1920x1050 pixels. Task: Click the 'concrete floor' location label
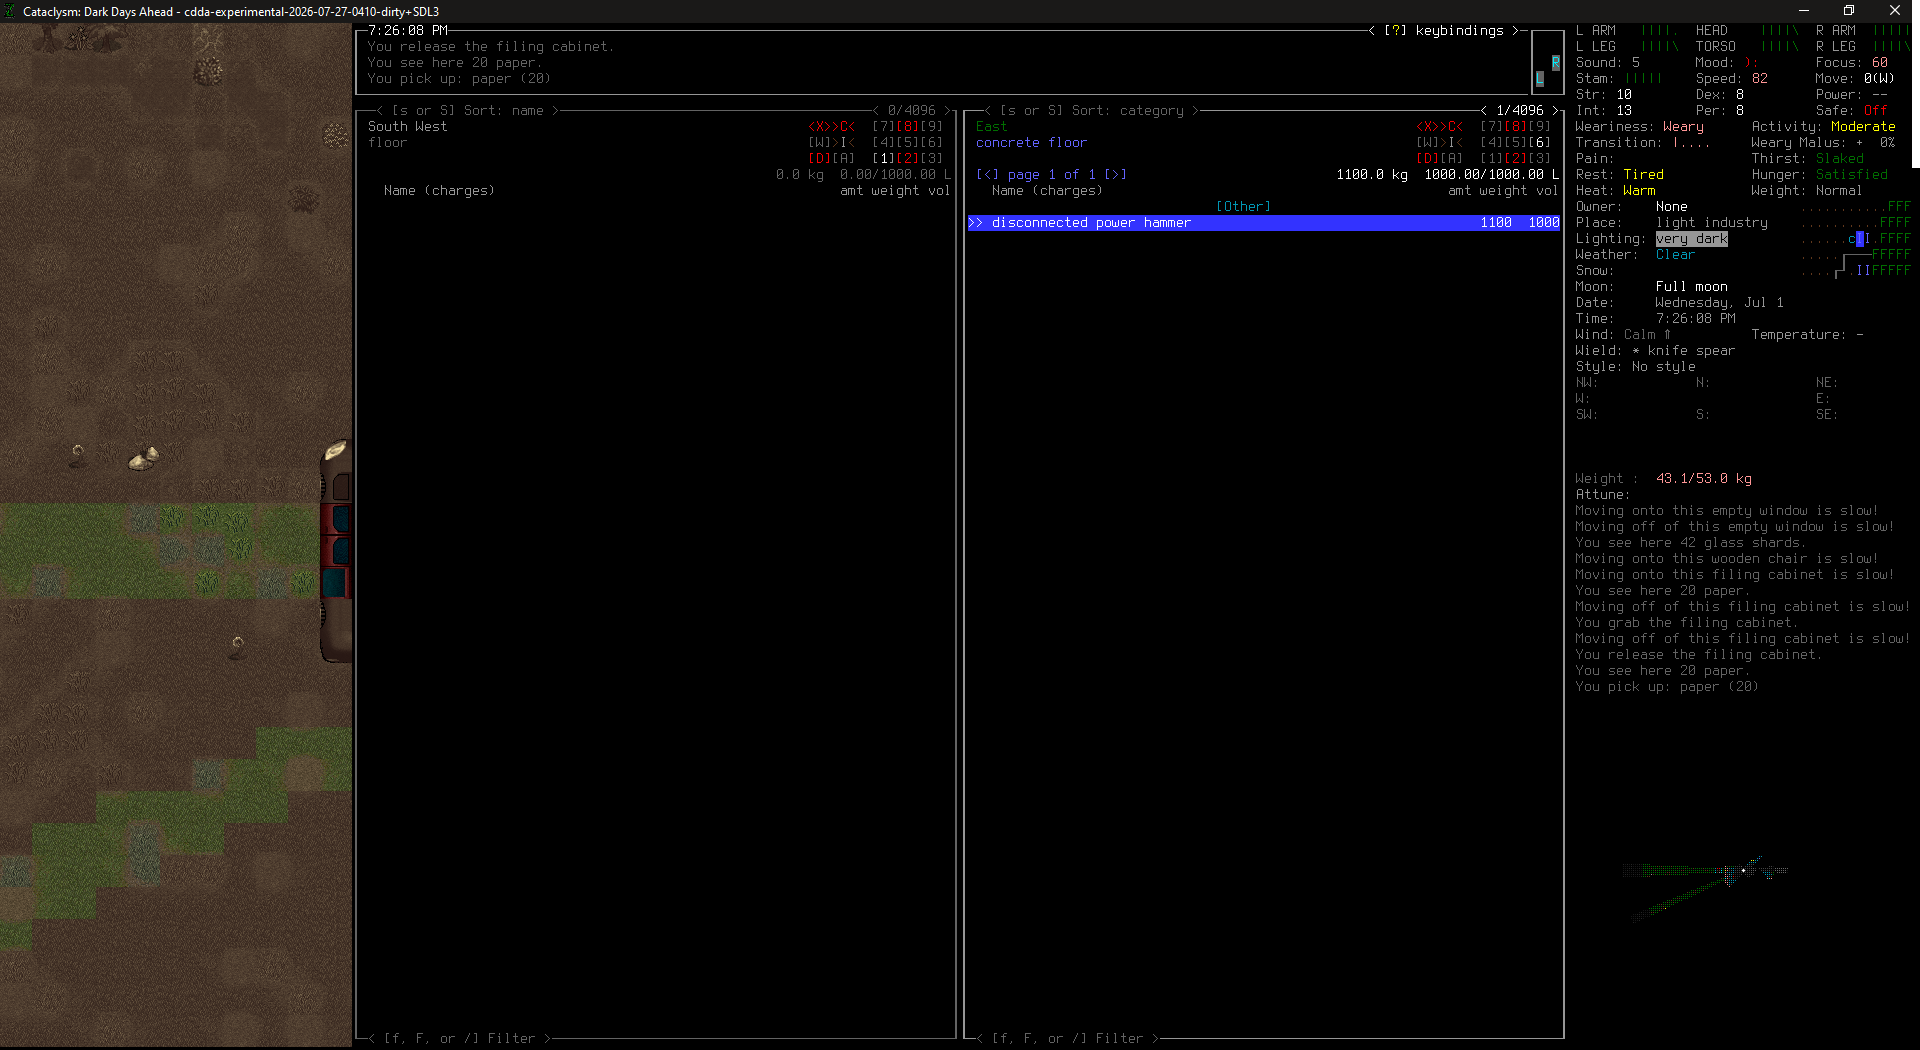(x=1031, y=143)
